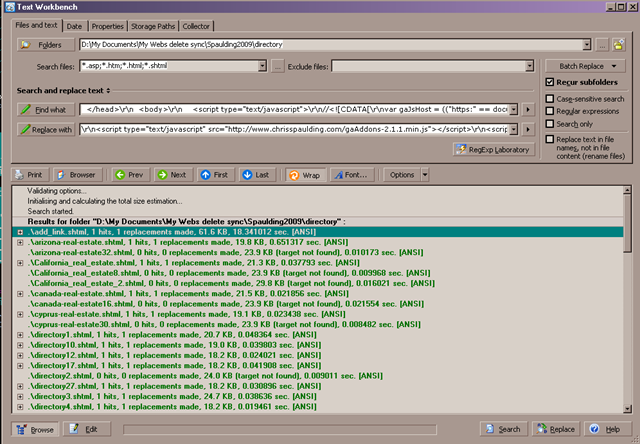Click the Browser toolbar button
This screenshot has width=640, height=444.
77,175
